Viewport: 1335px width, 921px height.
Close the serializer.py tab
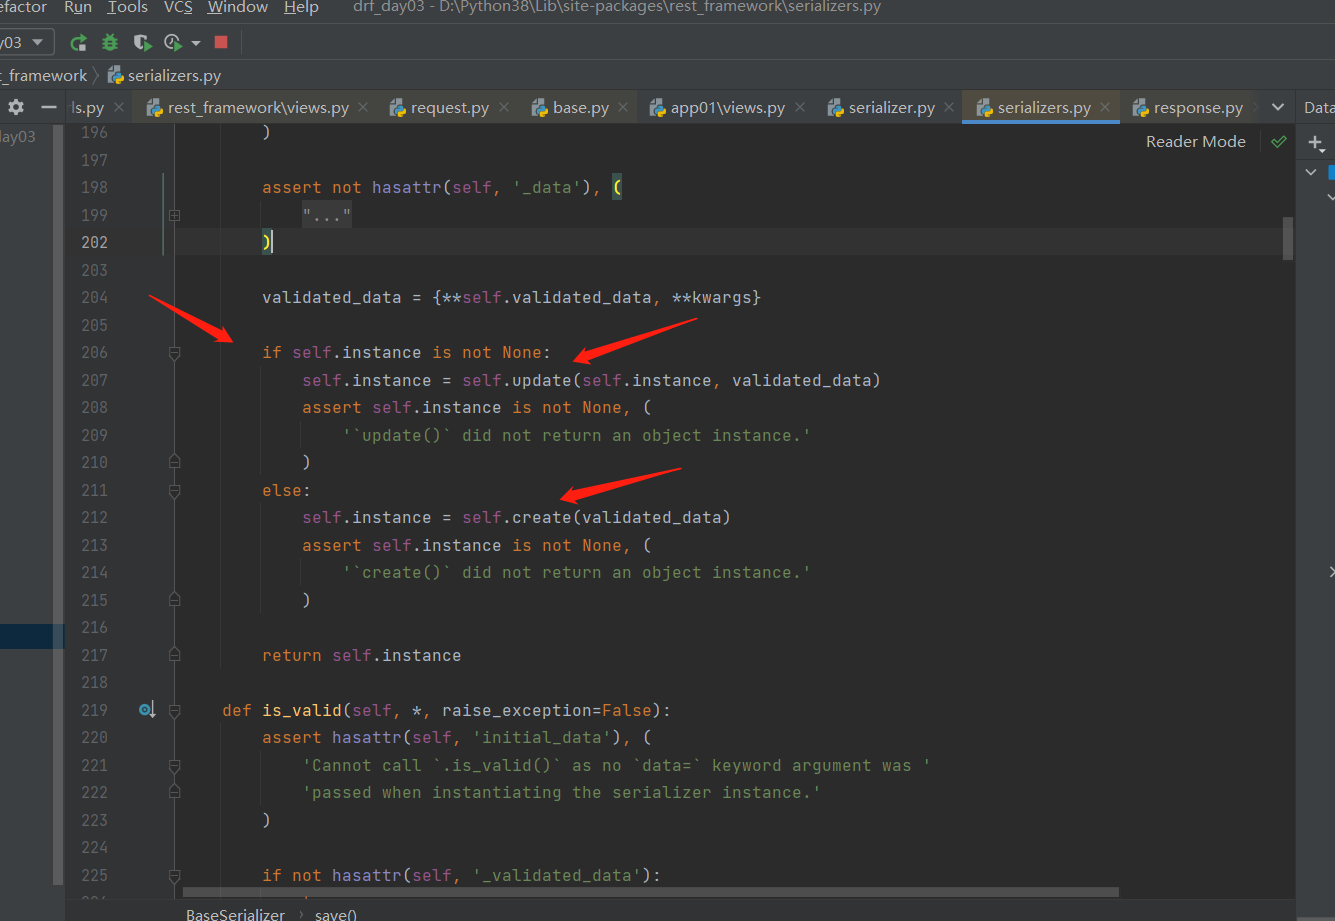tap(949, 107)
